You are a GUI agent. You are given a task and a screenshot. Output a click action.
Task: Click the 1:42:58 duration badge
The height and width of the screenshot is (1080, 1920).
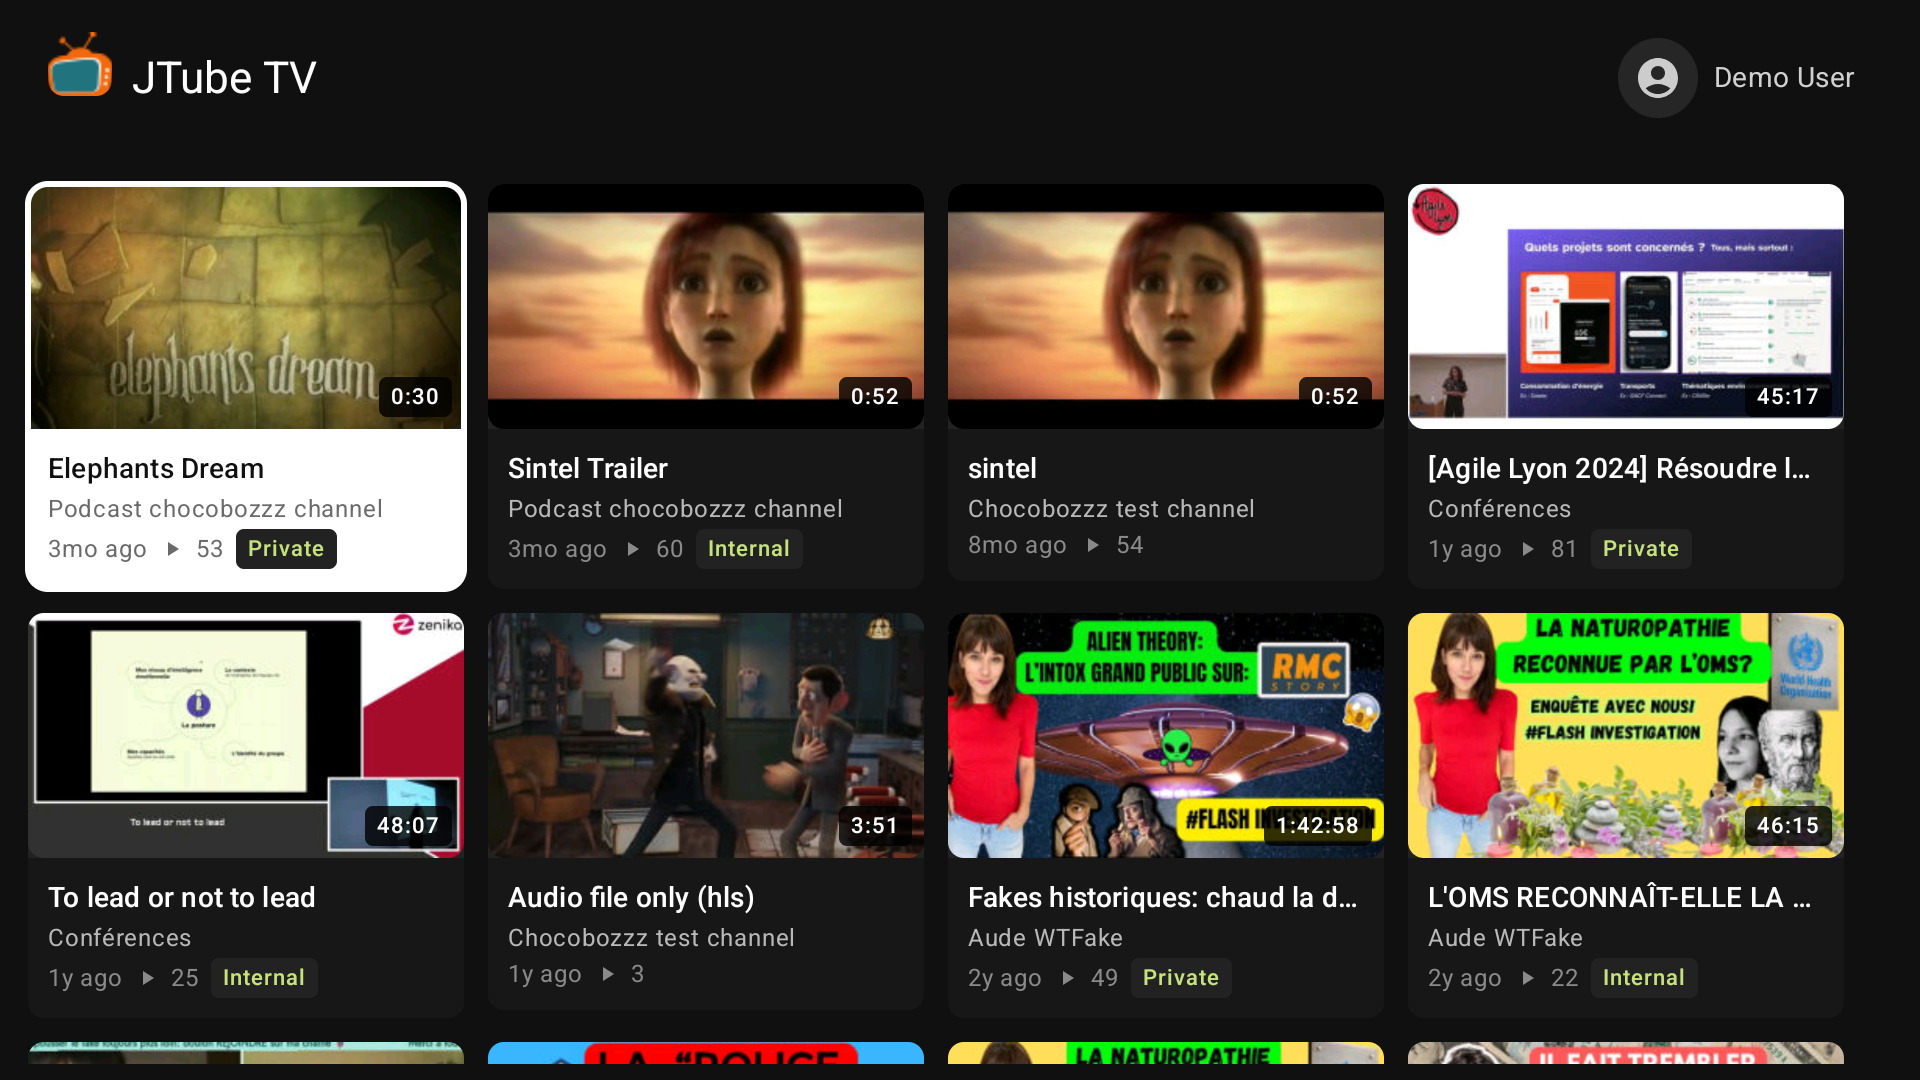(x=1318, y=826)
